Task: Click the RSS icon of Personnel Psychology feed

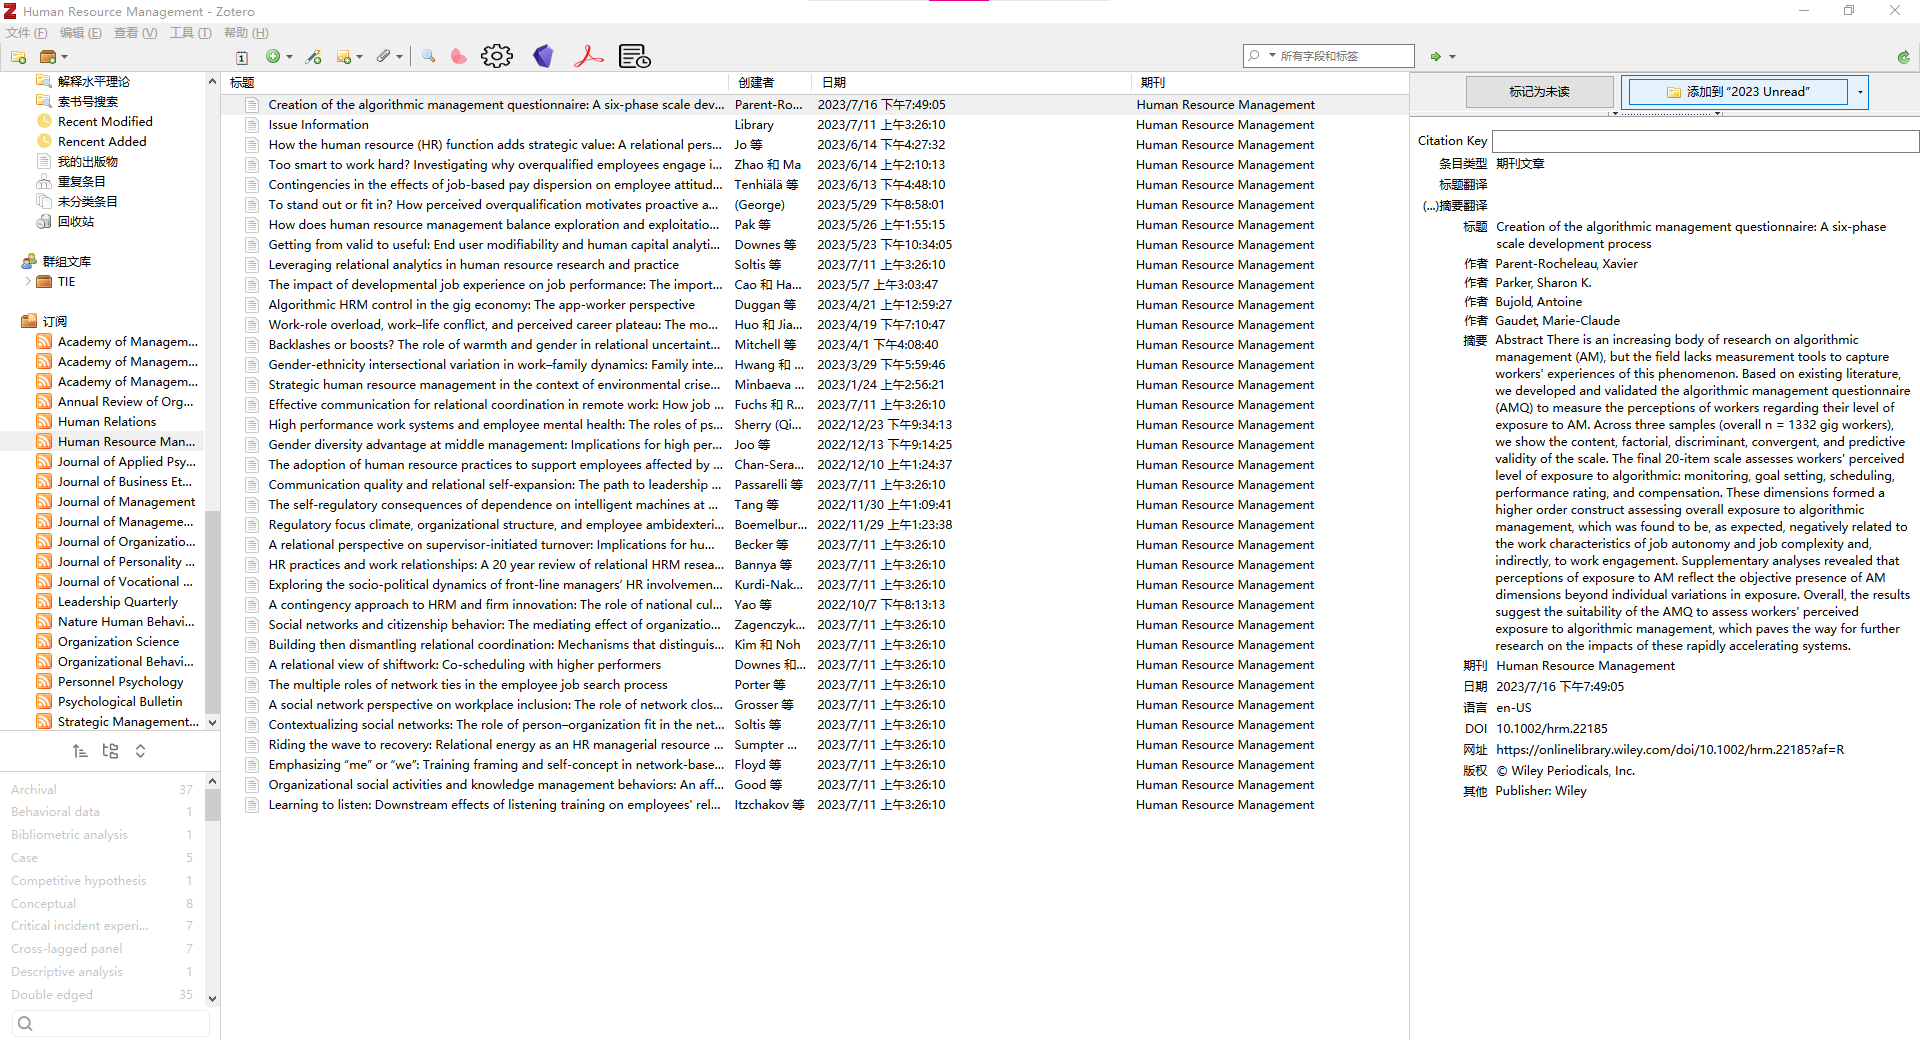Action: tap(44, 682)
